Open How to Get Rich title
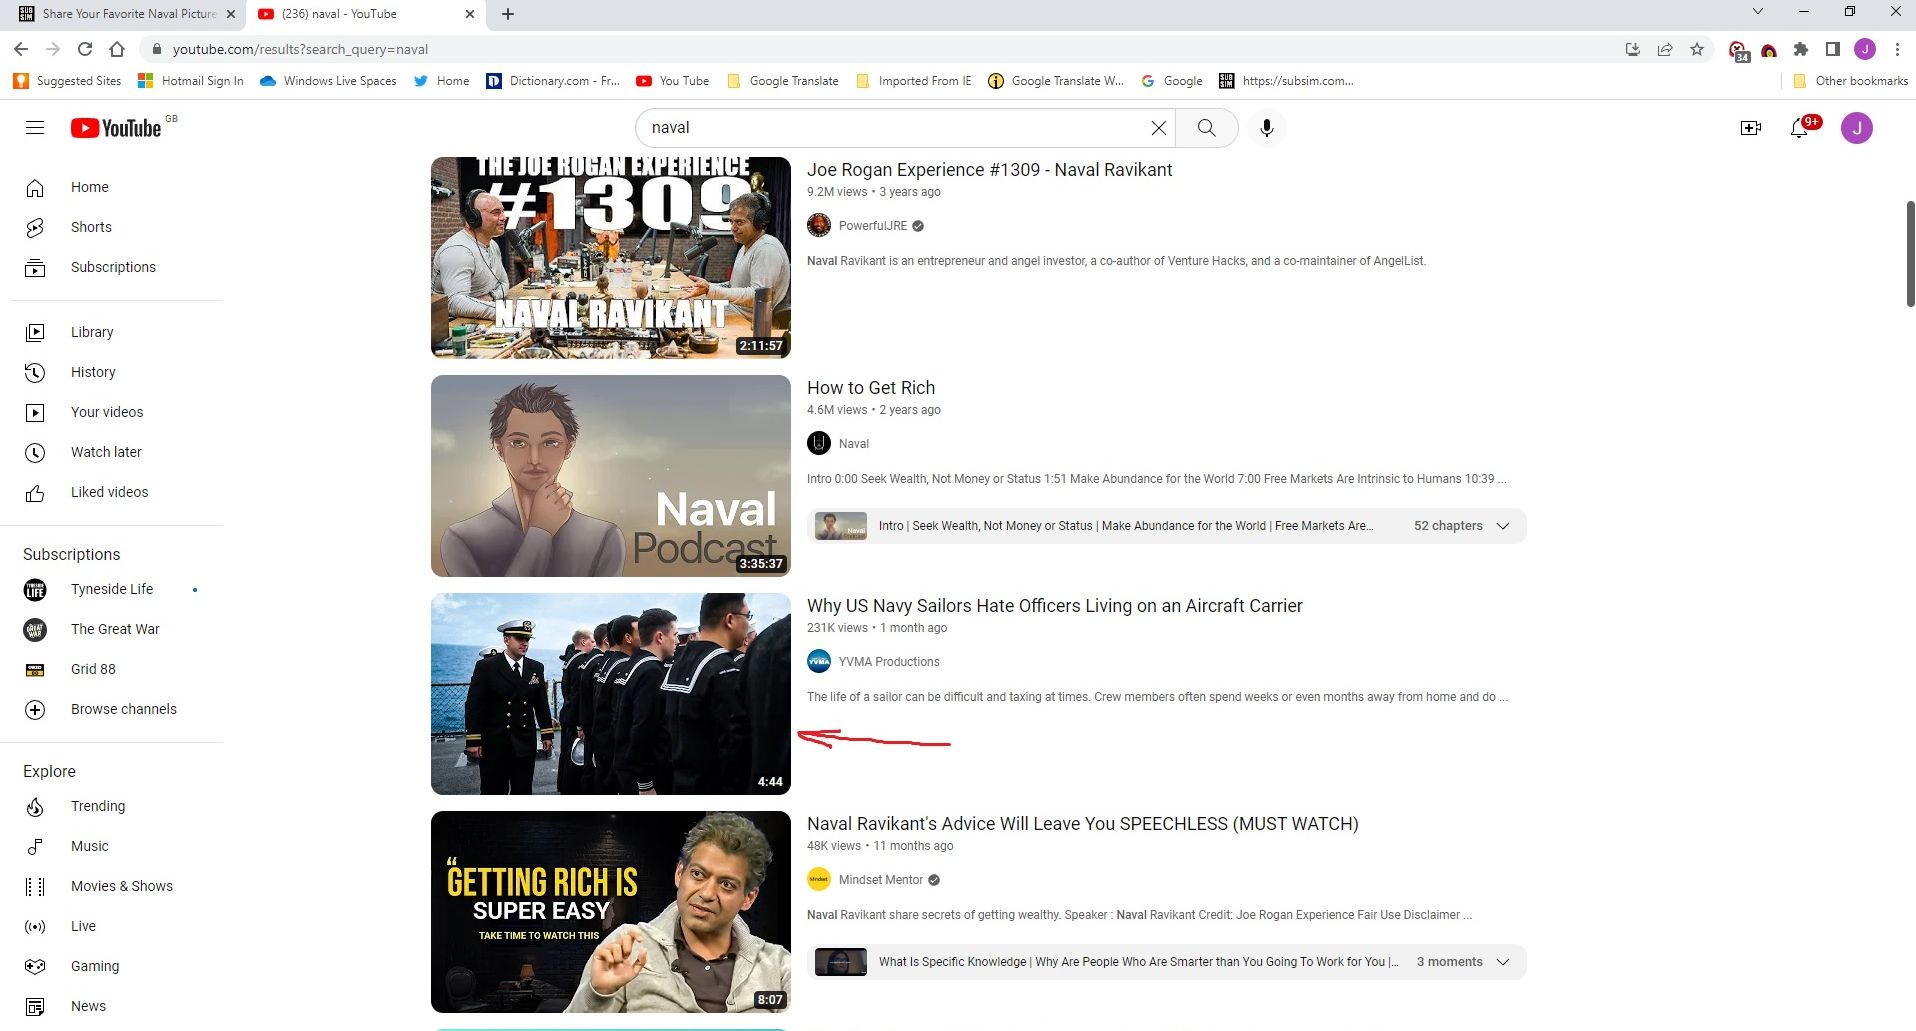 pos(871,388)
